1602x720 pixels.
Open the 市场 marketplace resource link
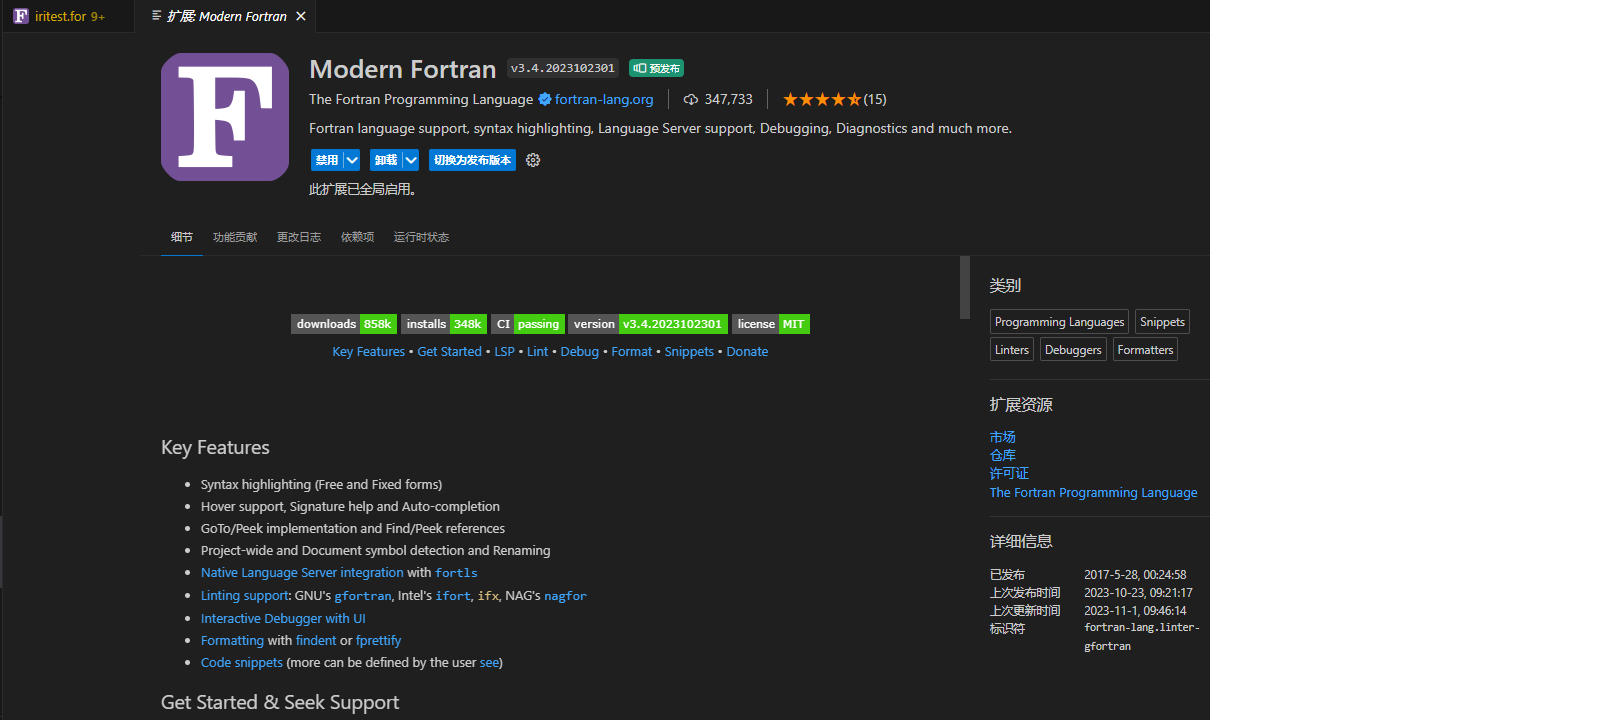[1003, 437]
